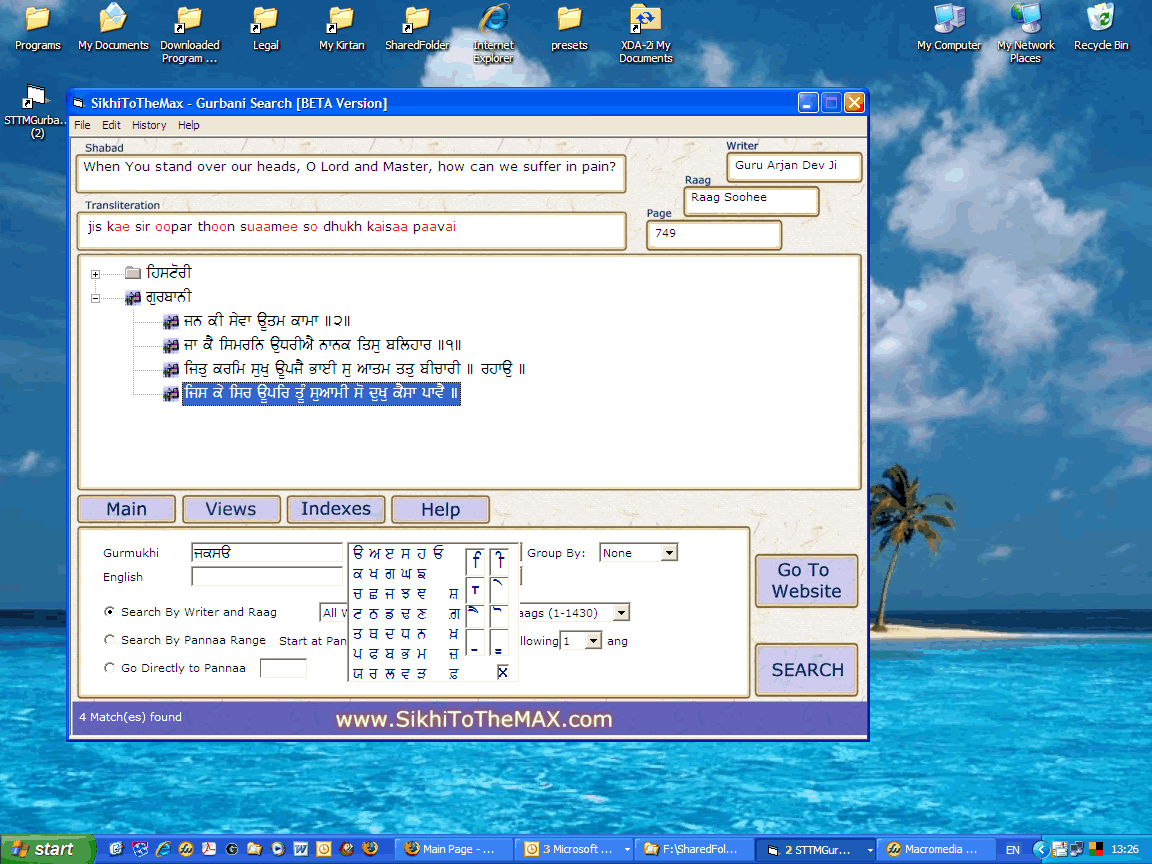Open the following ang number dropdown
This screenshot has height=864, width=1152.
pyautogui.click(x=594, y=641)
